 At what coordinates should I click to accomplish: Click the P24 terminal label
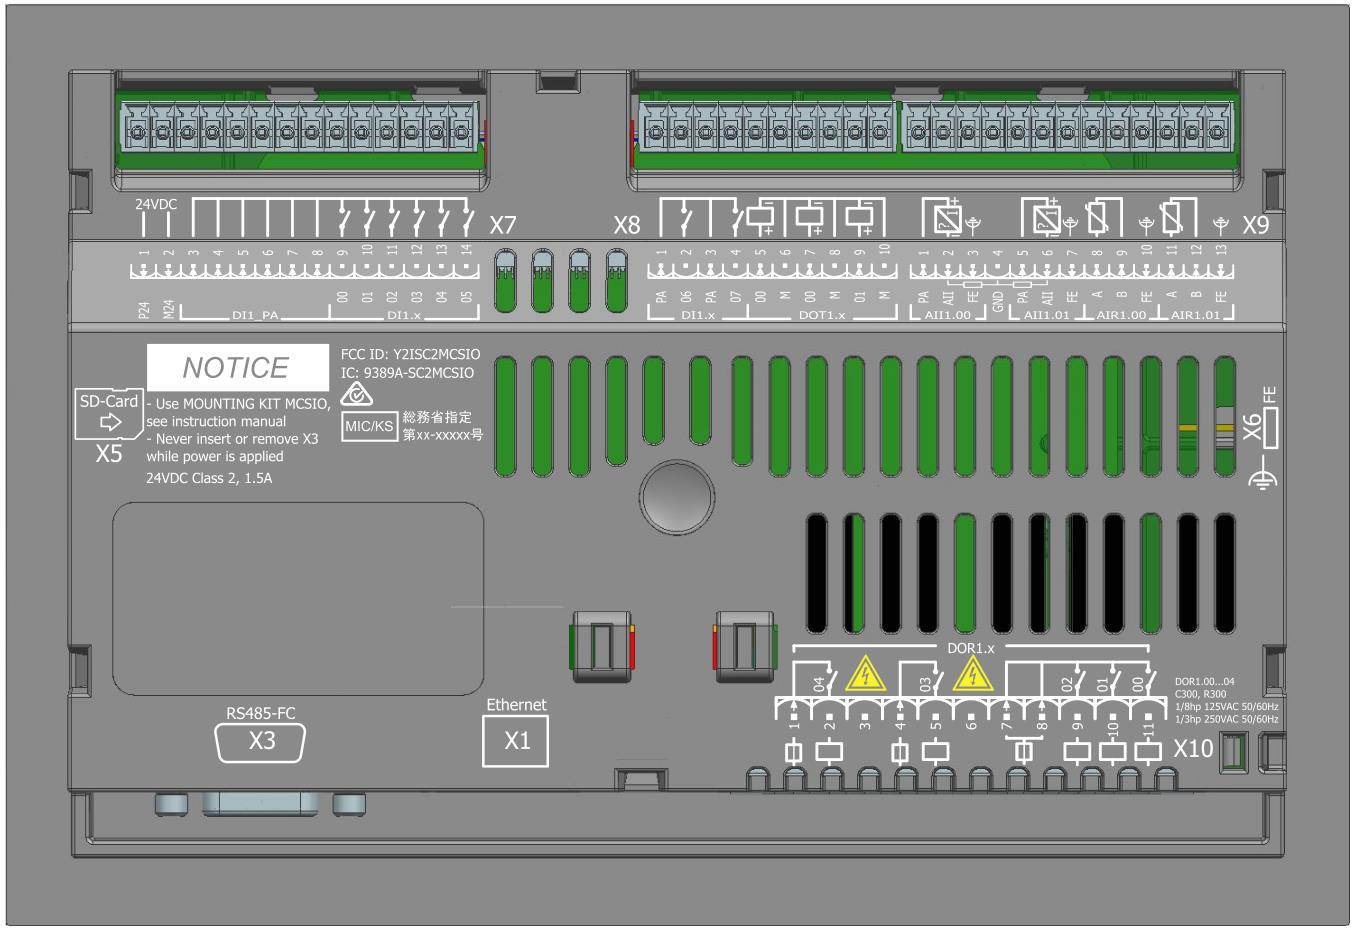click(x=144, y=311)
